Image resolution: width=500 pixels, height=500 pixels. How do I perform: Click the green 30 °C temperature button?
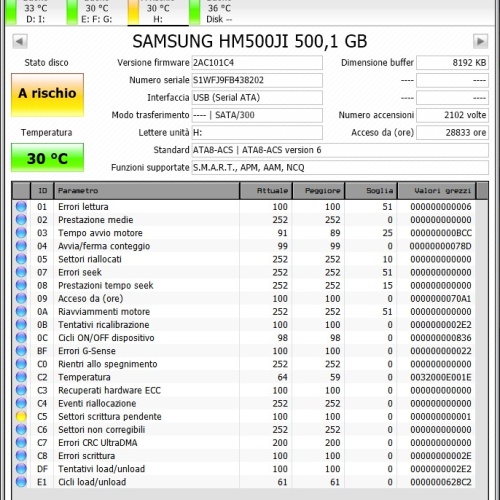(x=47, y=158)
